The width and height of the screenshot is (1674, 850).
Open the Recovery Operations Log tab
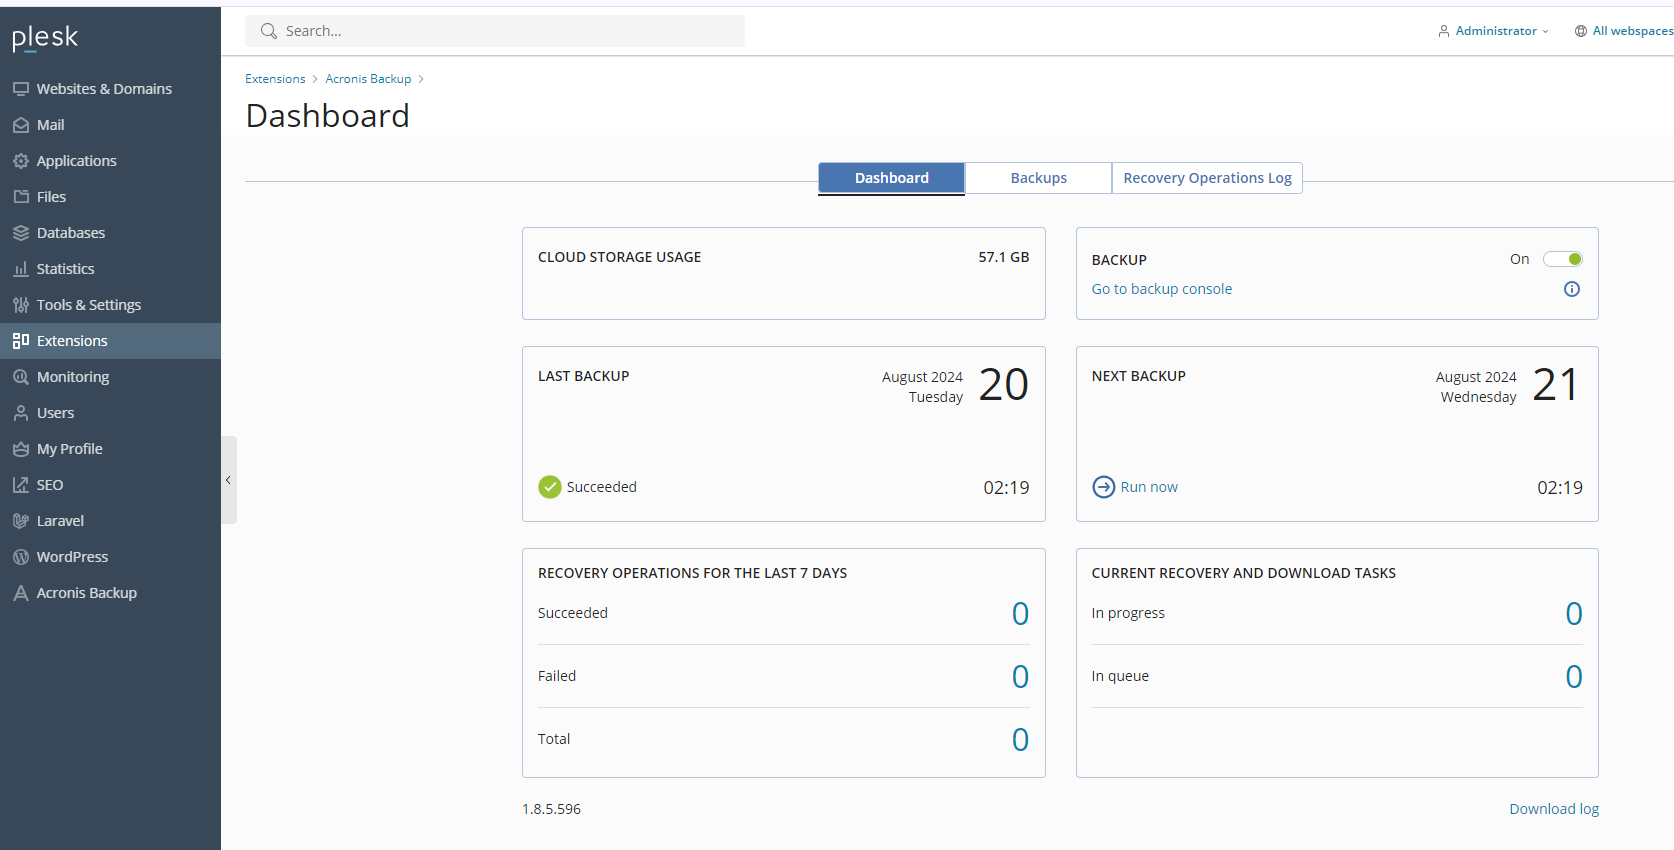1207,178
